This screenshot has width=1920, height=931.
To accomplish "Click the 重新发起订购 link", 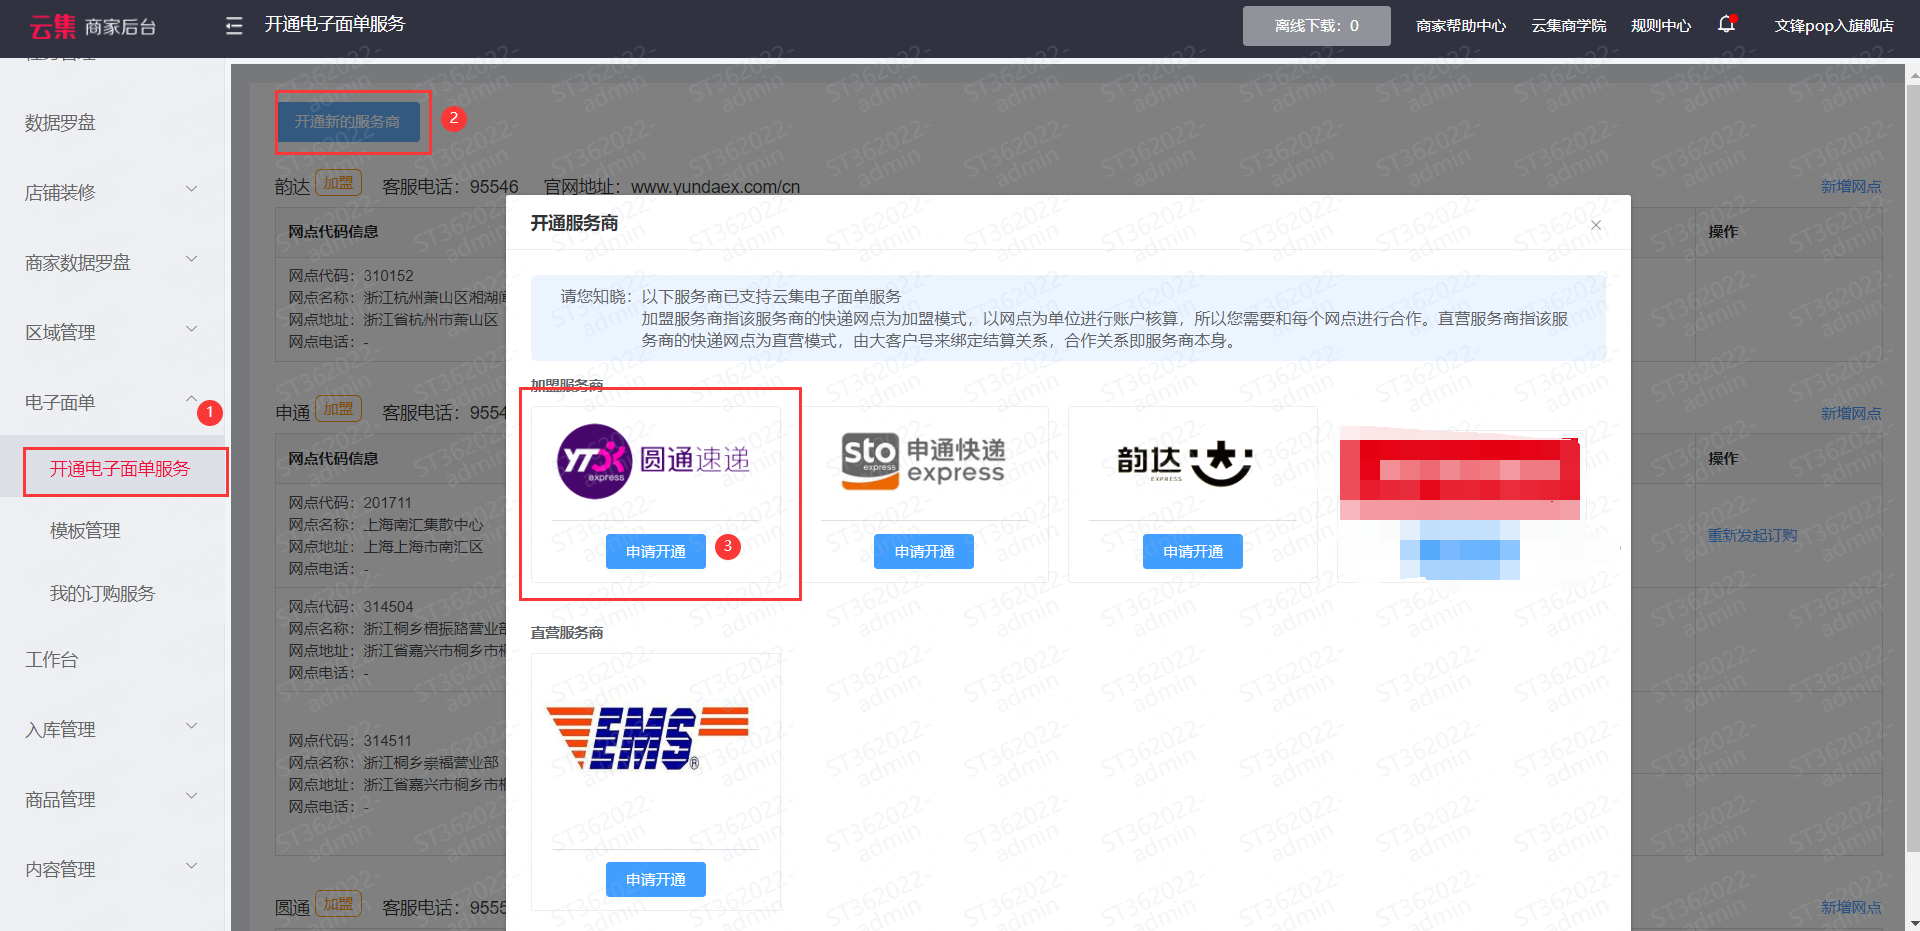I will (1752, 536).
